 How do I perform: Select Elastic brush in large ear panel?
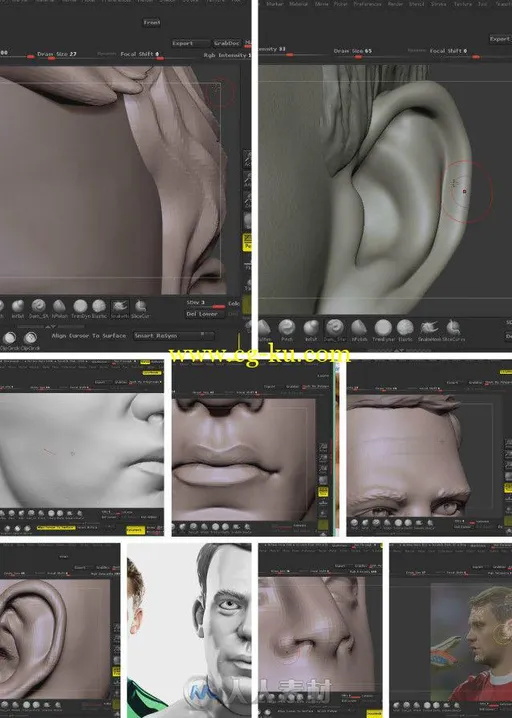point(405,330)
